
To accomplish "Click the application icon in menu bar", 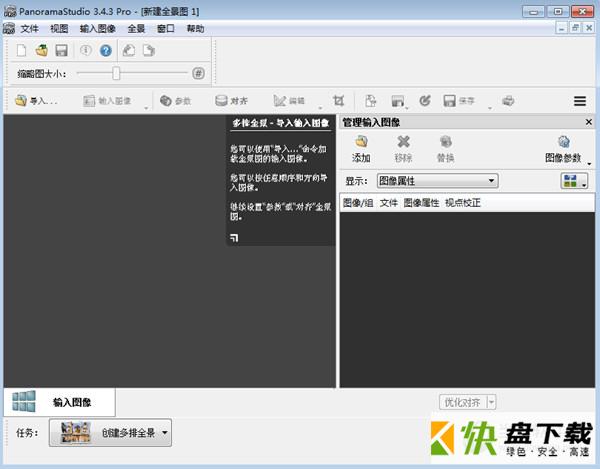I will [9, 29].
